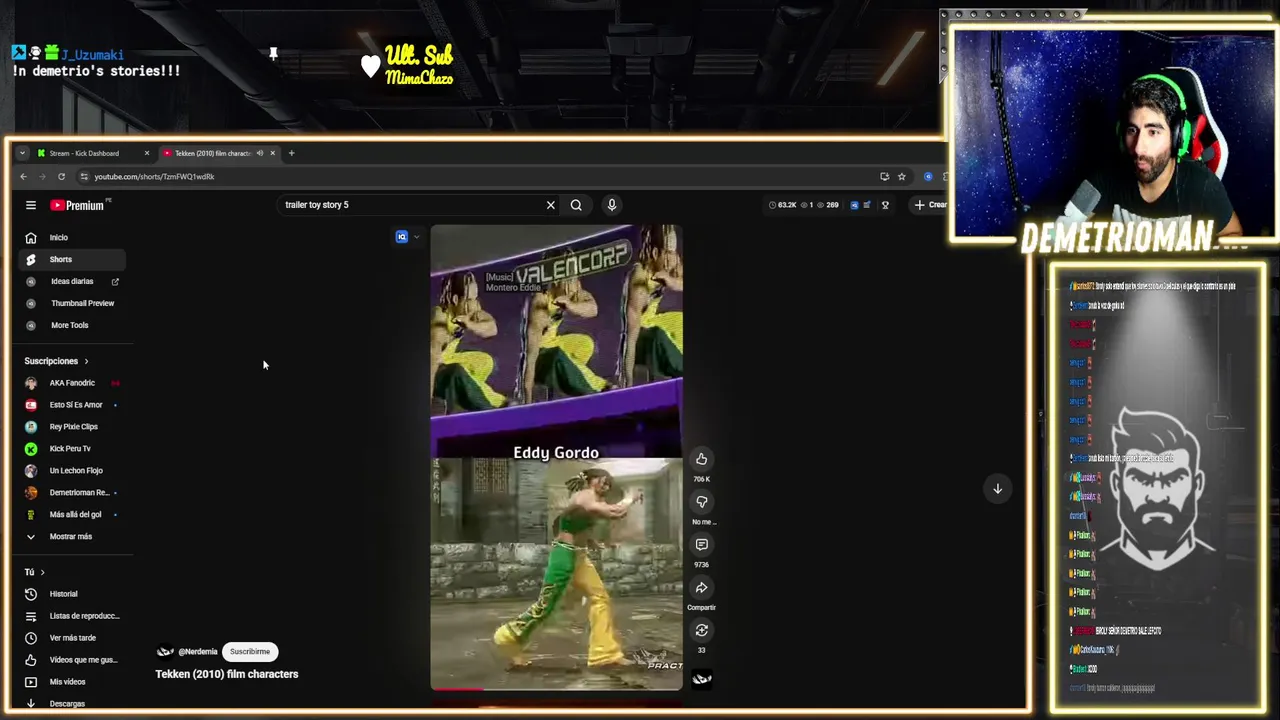Open Mis videos in the sidebar
1280x720 pixels.
click(71, 682)
